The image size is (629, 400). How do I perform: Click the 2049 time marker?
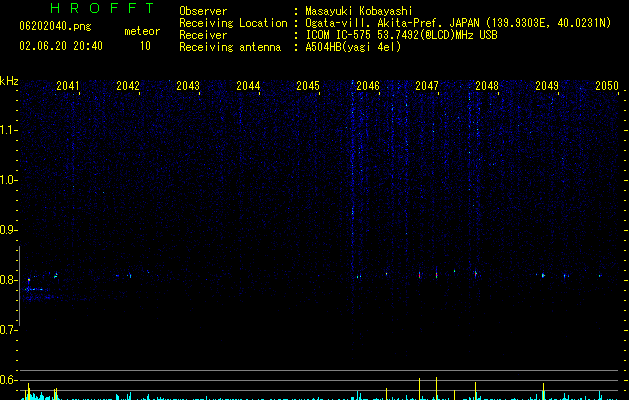point(547,86)
